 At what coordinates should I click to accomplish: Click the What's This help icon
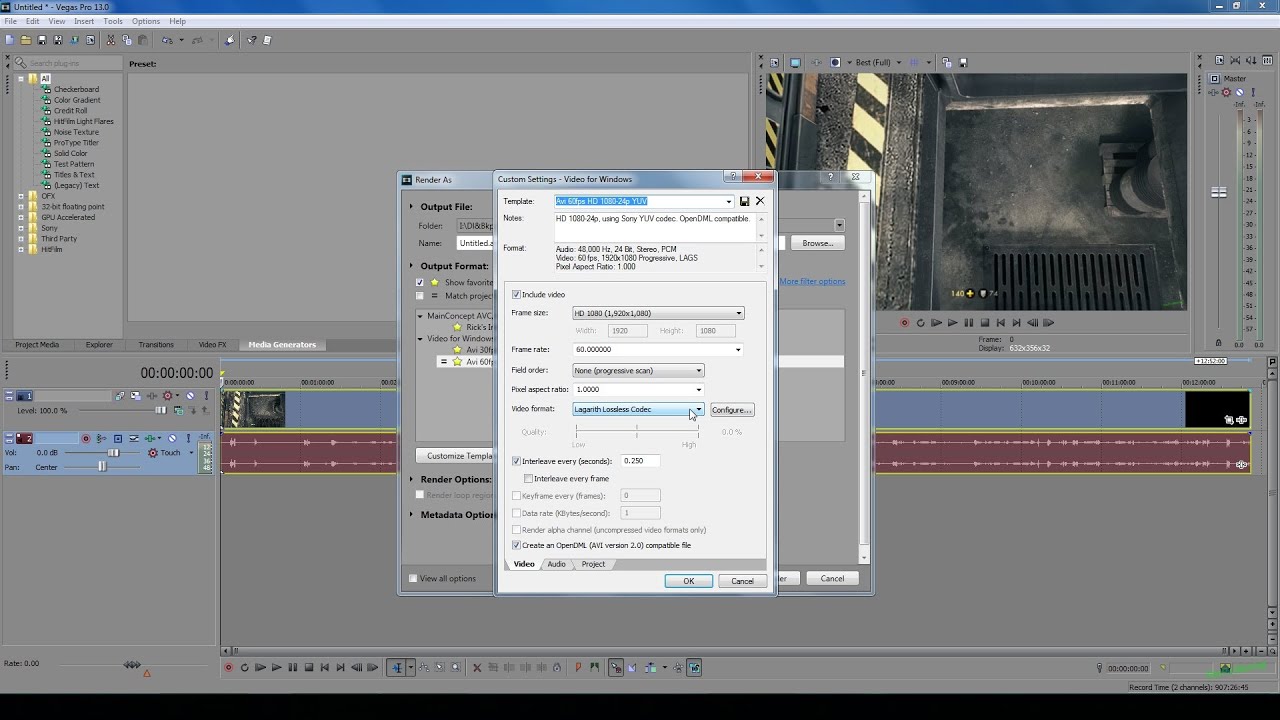click(252, 40)
